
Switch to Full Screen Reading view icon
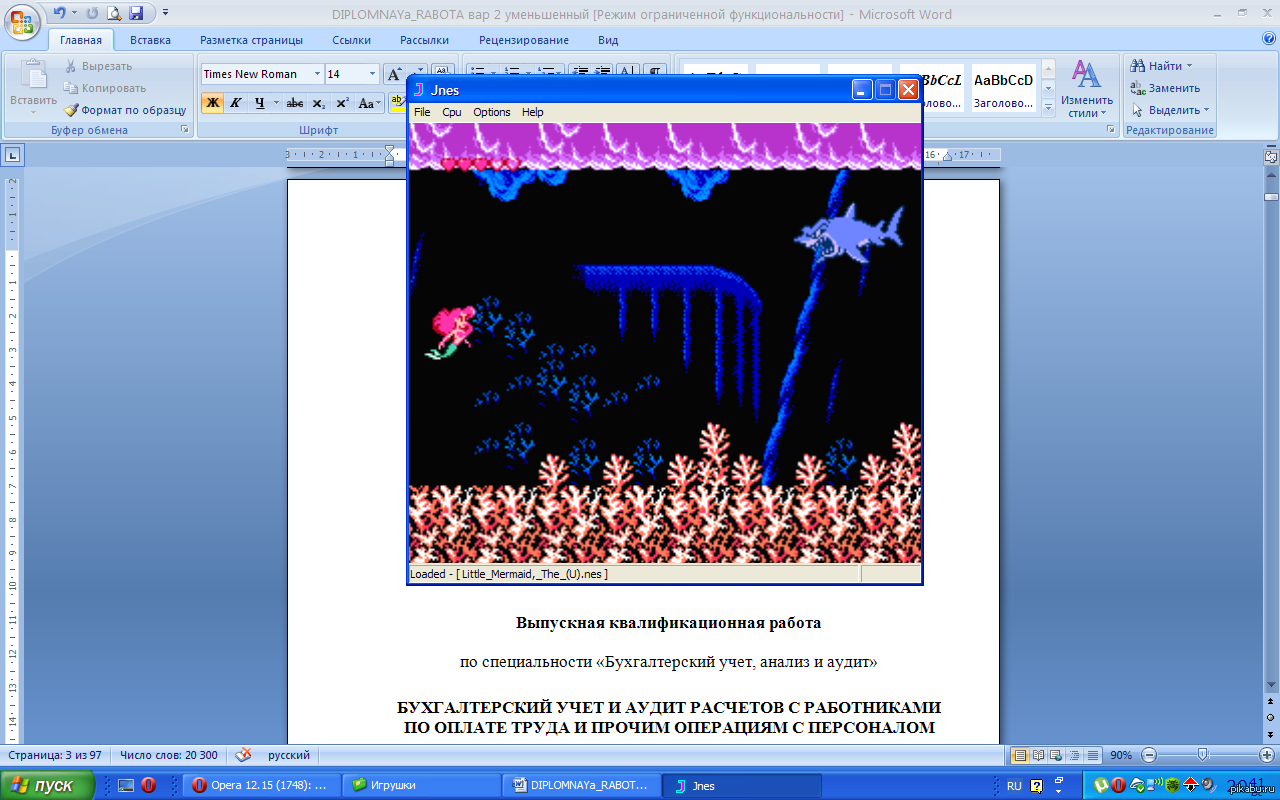pyautogui.click(x=1038, y=755)
